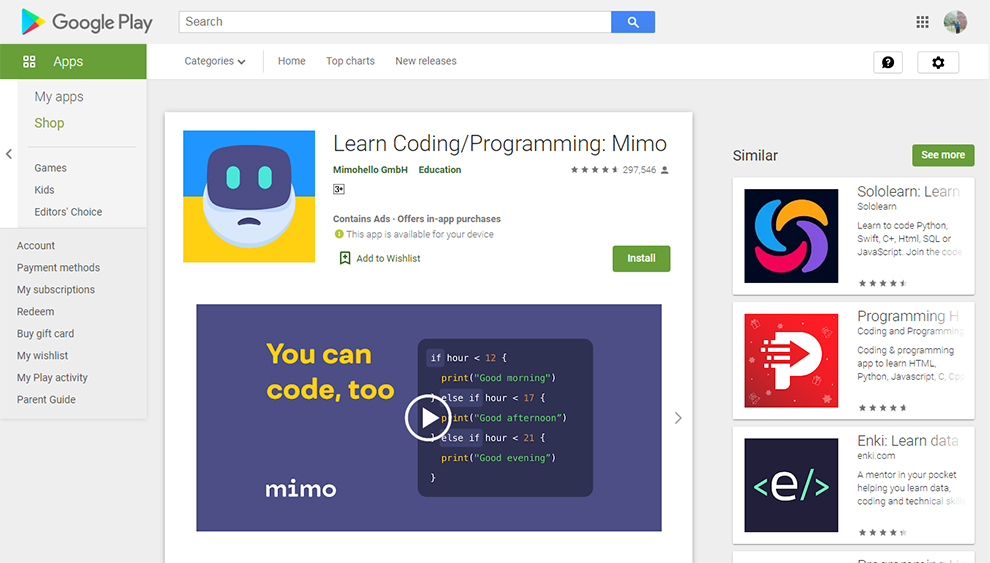Click the Enki star rating
The image size is (990, 563).
point(882,533)
